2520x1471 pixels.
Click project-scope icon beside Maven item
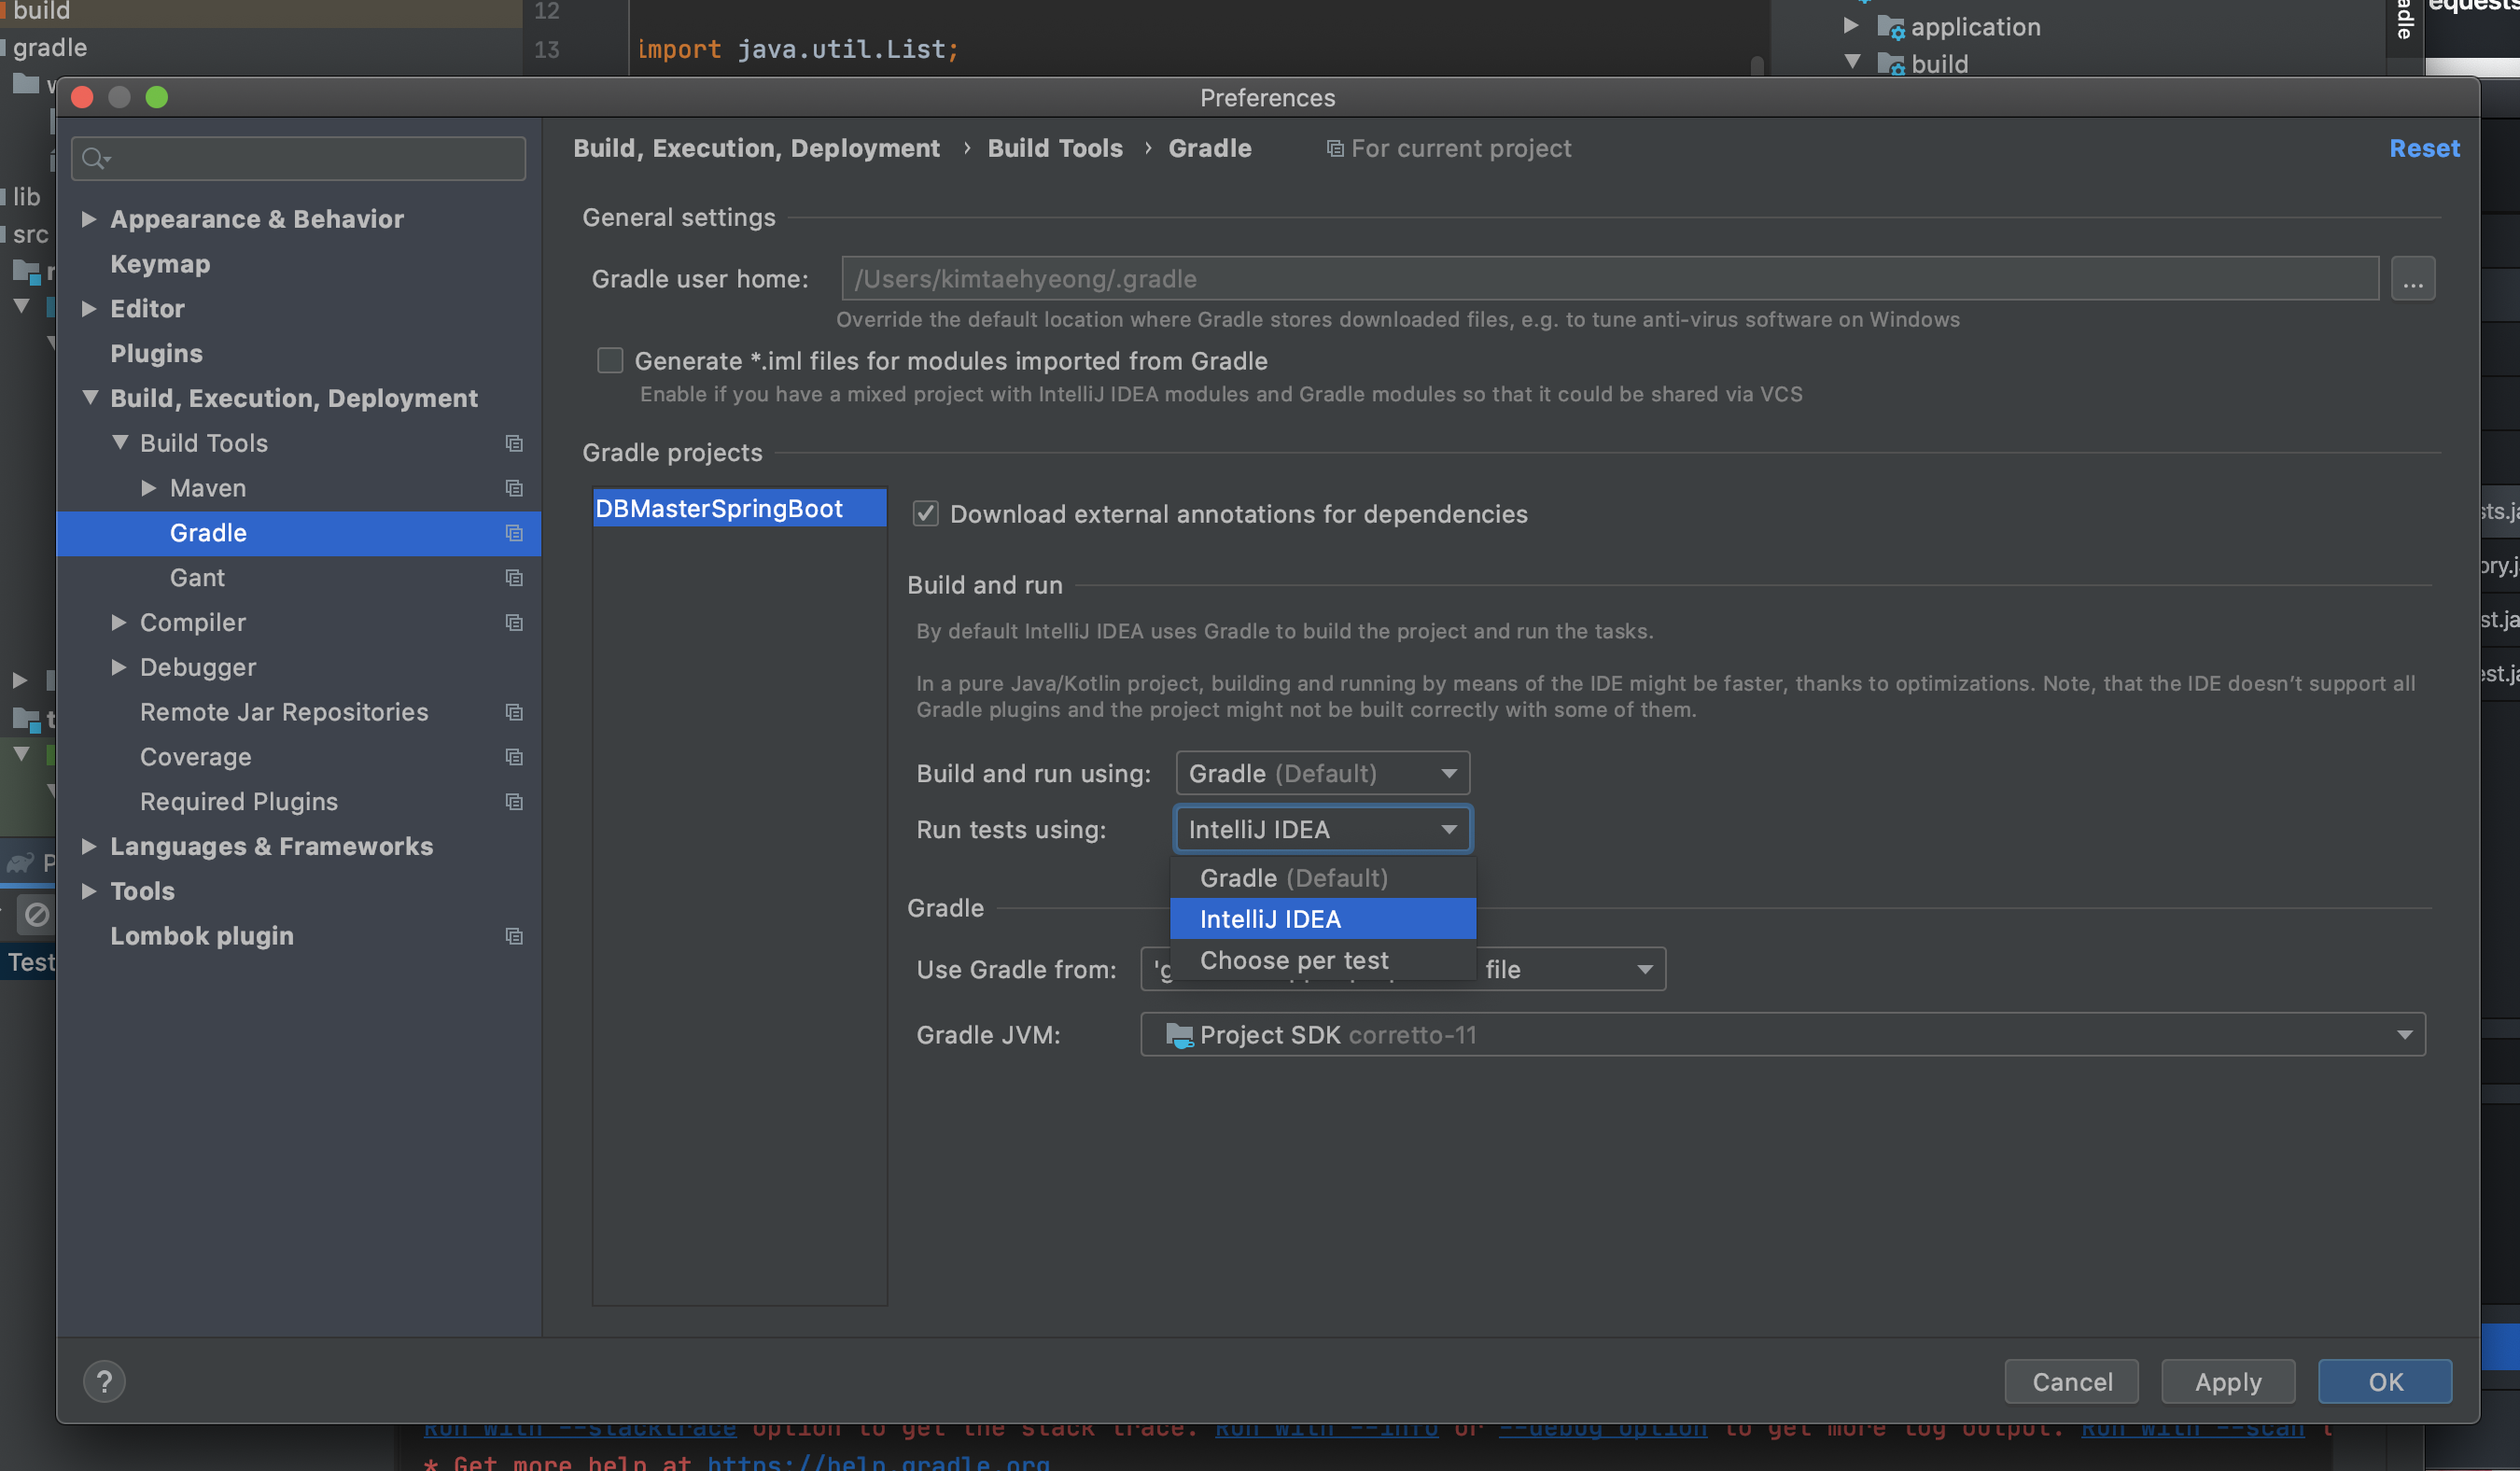514,488
